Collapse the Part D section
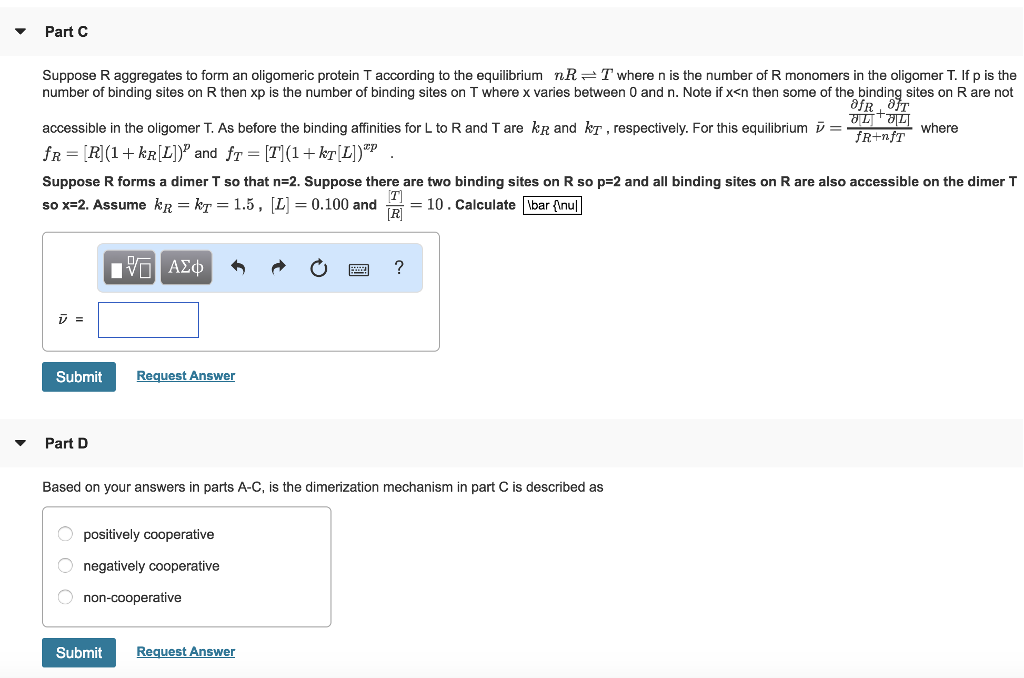Image resolution: width=1024 pixels, height=678 pixels. (x=20, y=443)
